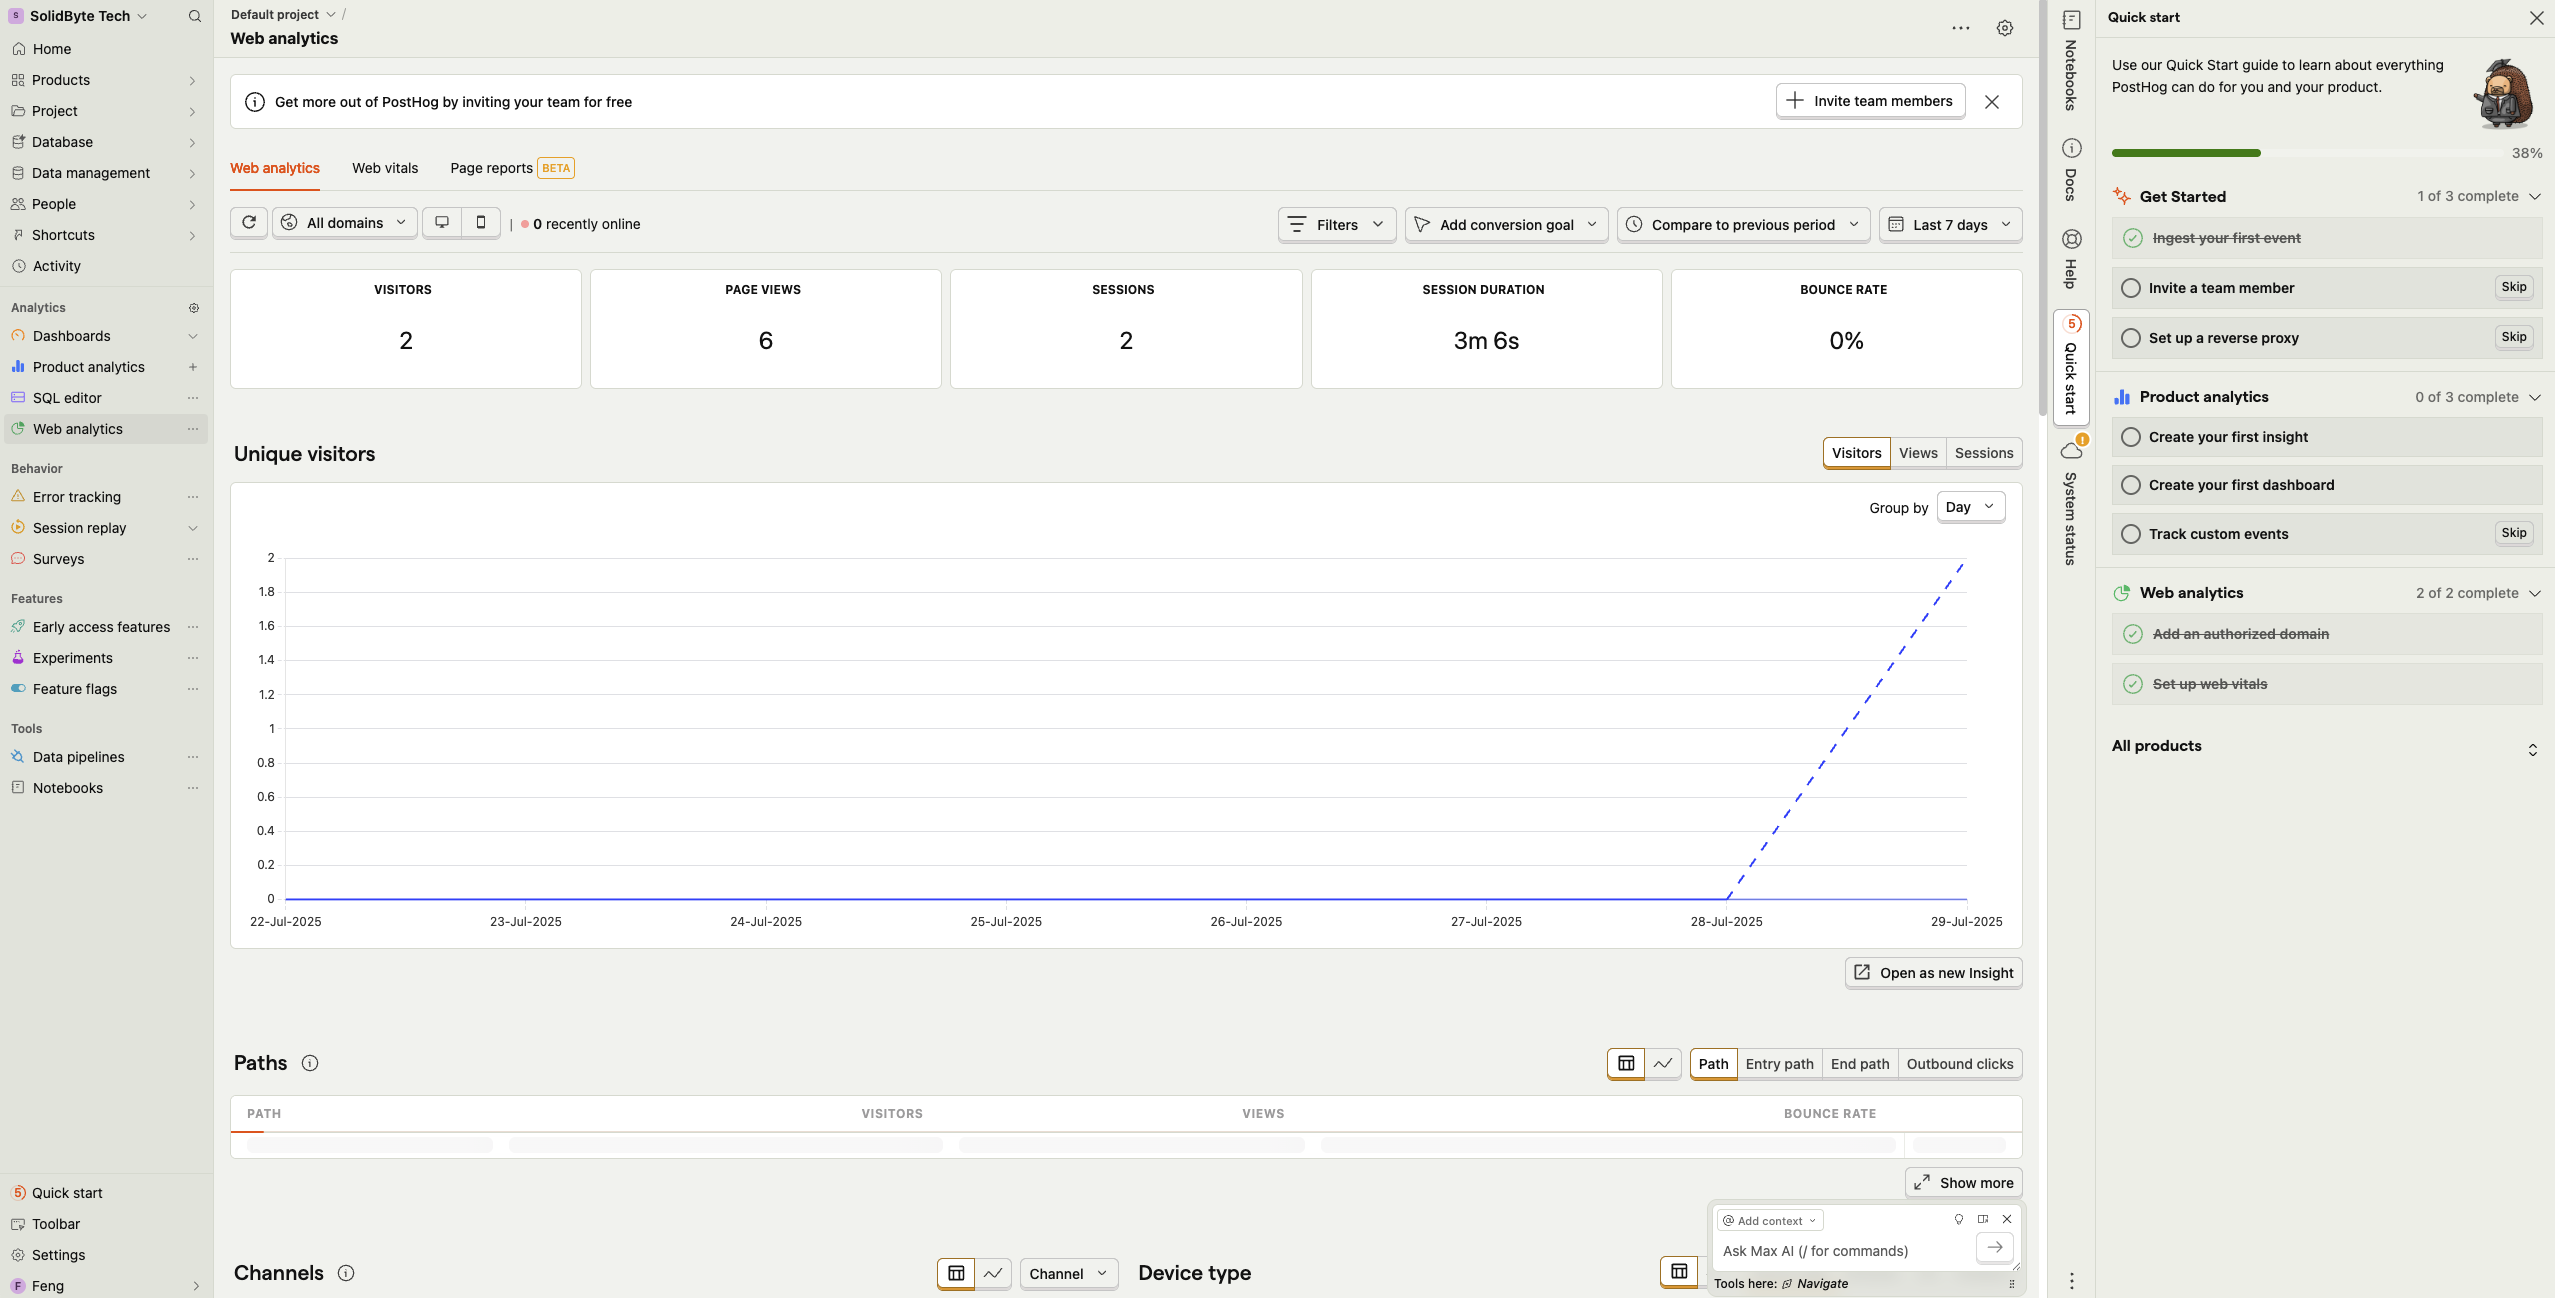Send message to Max AI arrow

(x=1994, y=1248)
